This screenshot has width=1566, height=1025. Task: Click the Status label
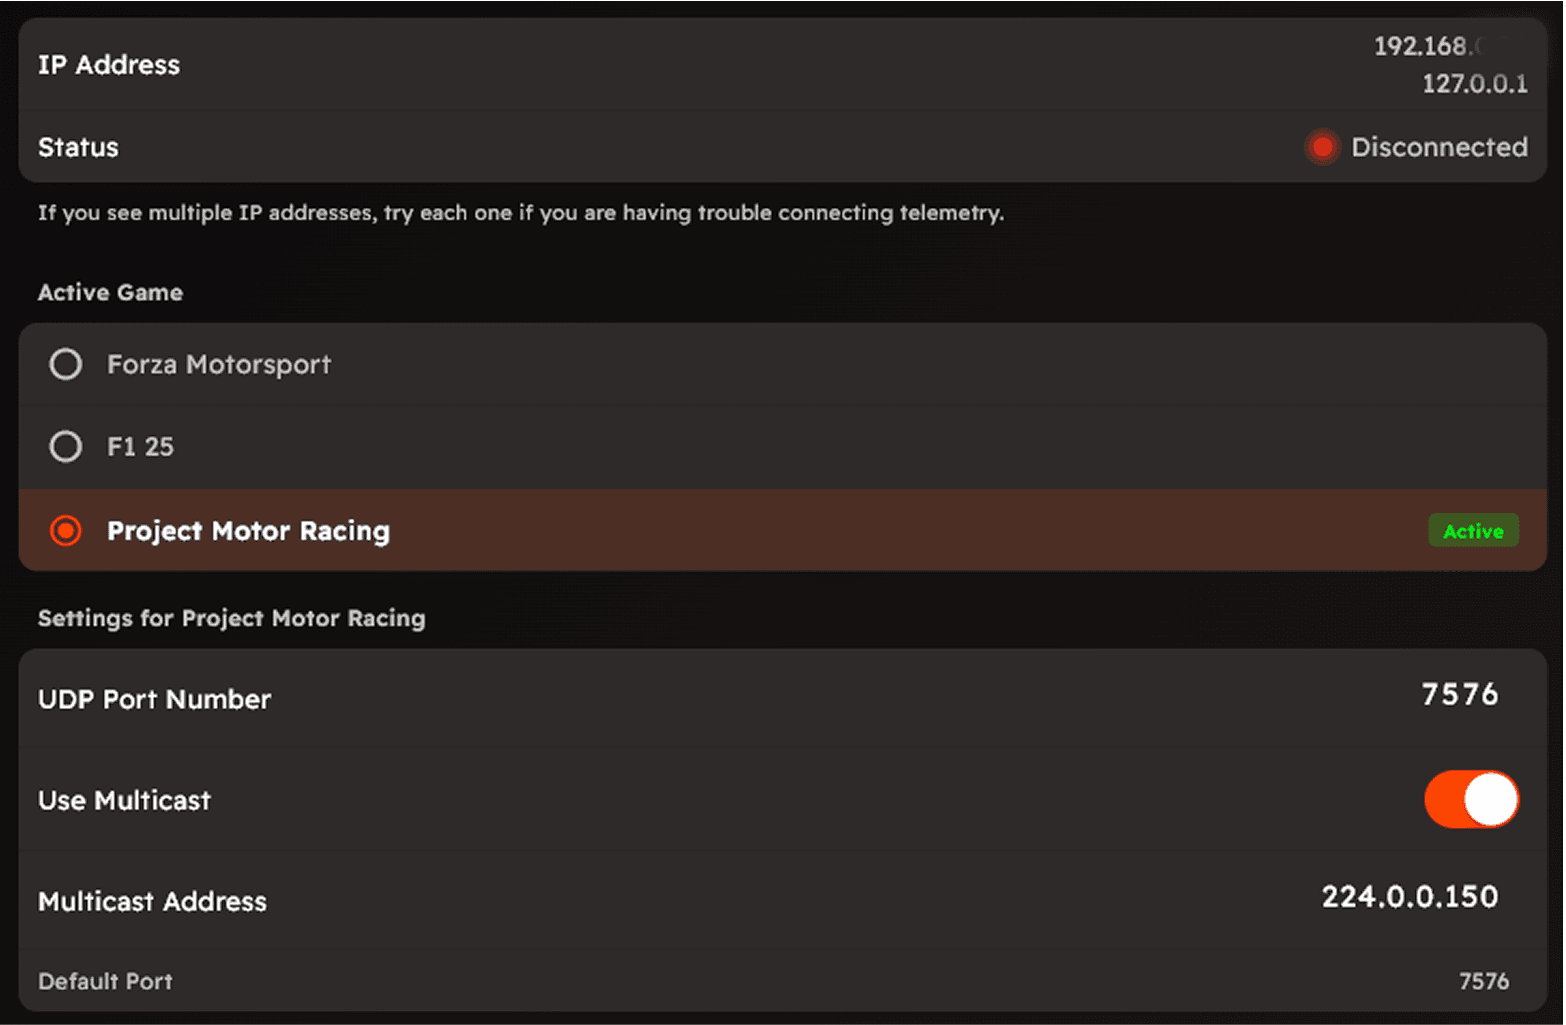click(x=78, y=147)
